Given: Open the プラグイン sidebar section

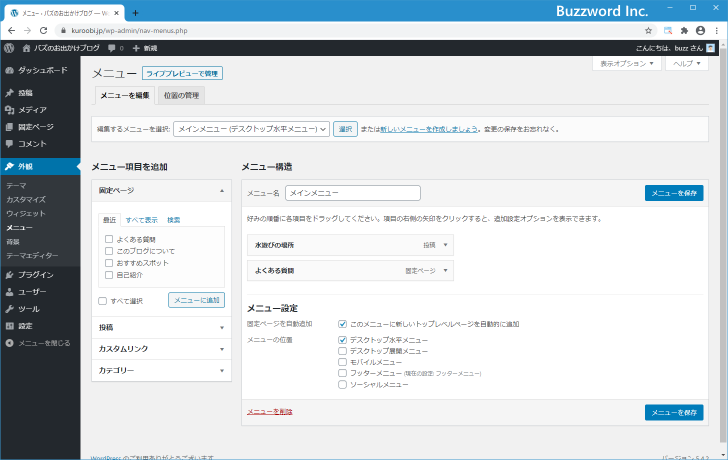Looking at the screenshot, I should 36,274.
